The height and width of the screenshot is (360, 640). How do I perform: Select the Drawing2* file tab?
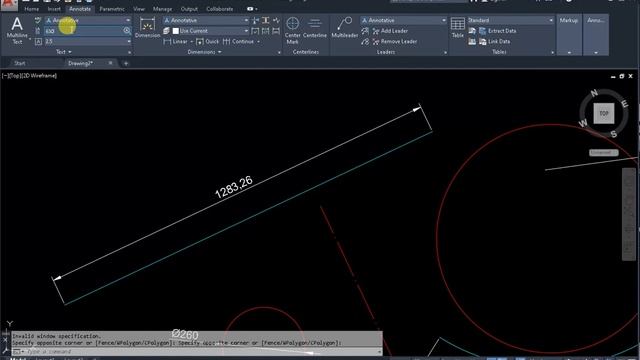(x=81, y=63)
